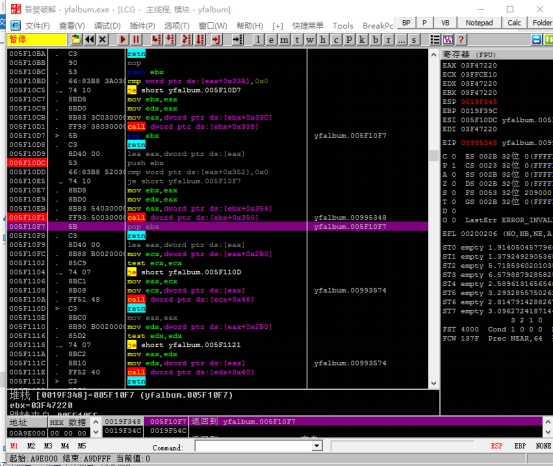
Task: Click the red question mark help icon
Action: click(461, 40)
